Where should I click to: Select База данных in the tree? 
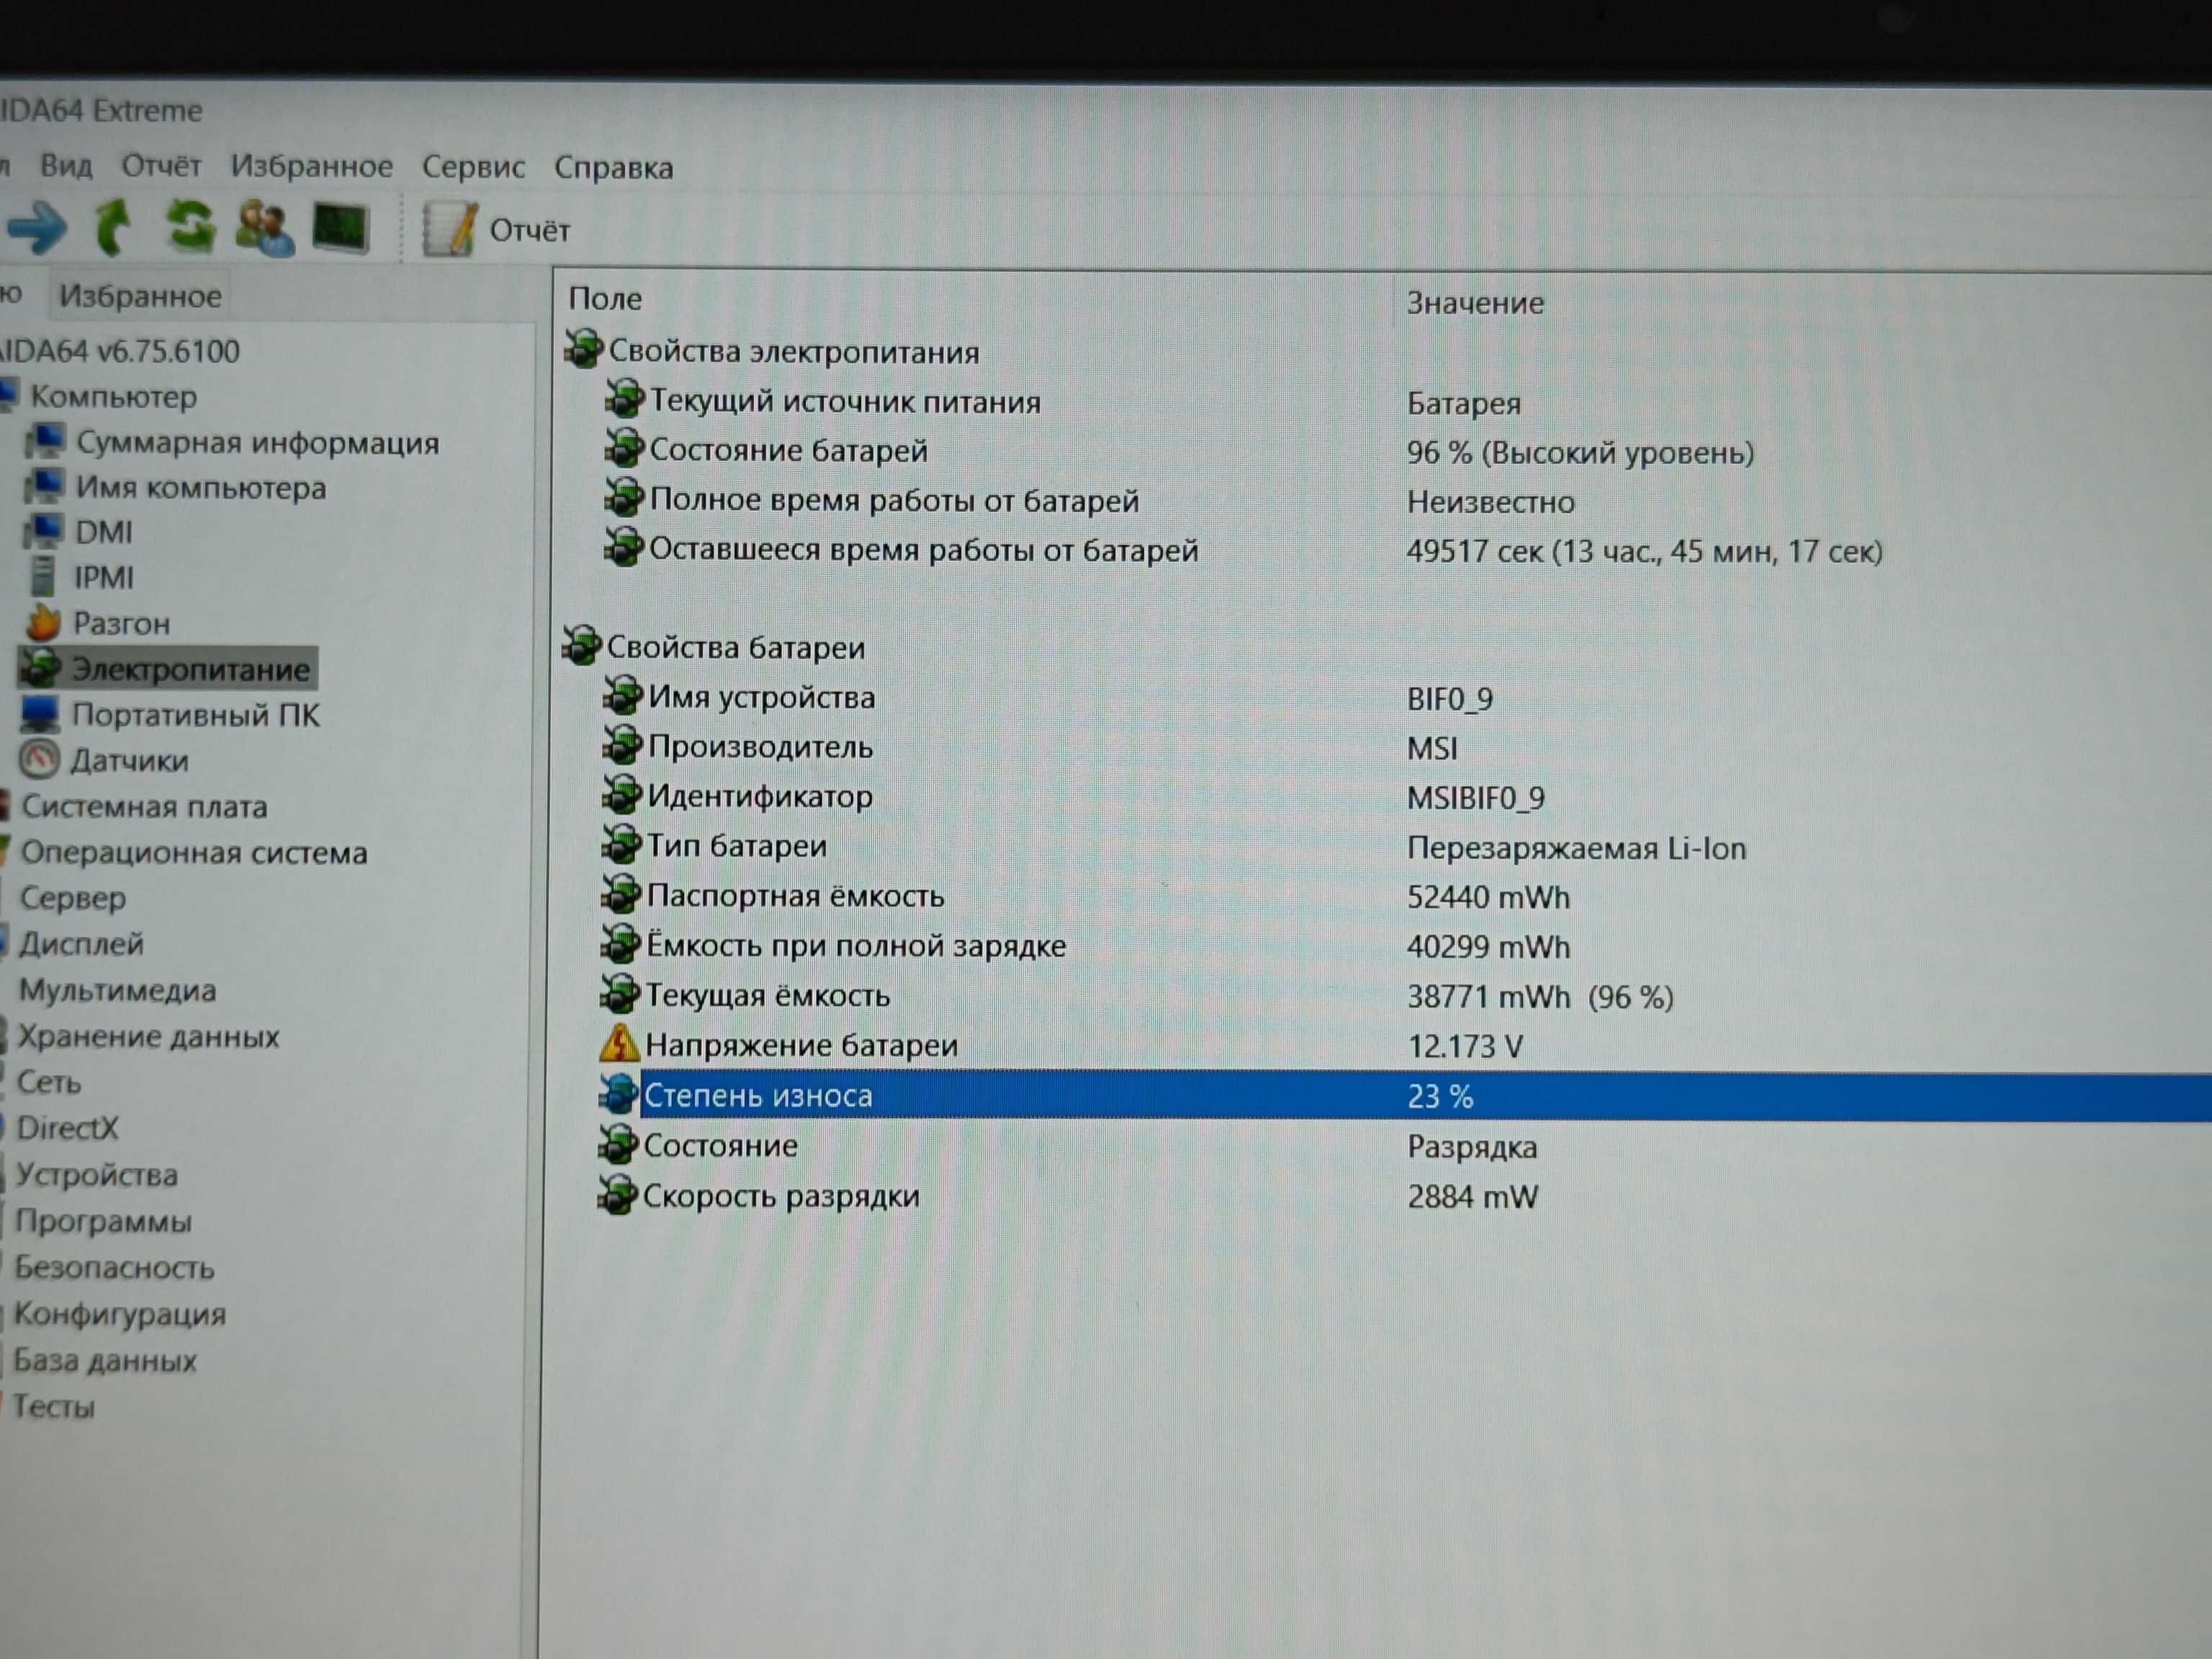pyautogui.click(x=105, y=1361)
